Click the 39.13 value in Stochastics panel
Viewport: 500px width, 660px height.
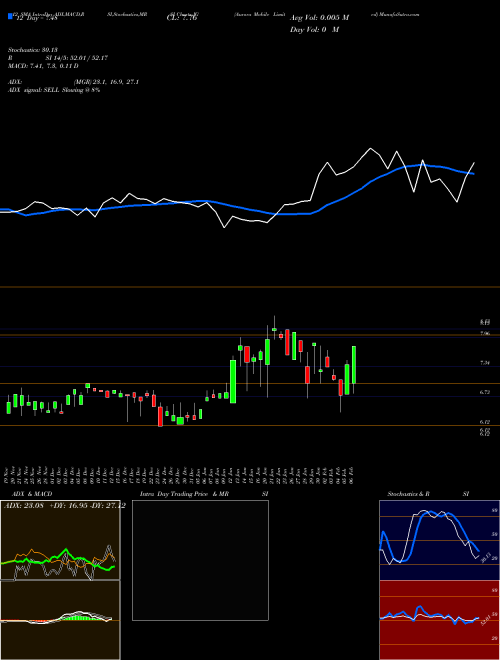tap(484, 556)
